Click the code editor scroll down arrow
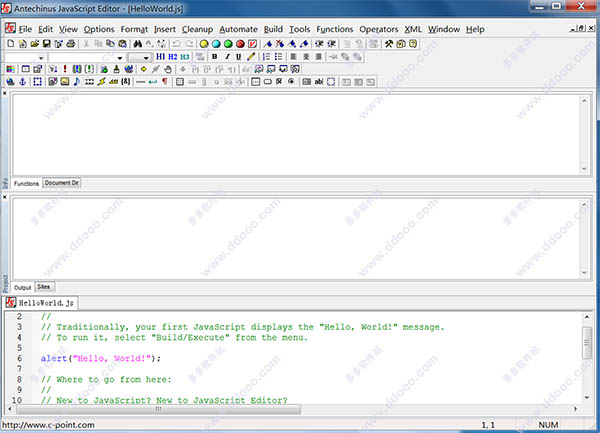Viewport: 600px width, 433px height. coord(587,398)
